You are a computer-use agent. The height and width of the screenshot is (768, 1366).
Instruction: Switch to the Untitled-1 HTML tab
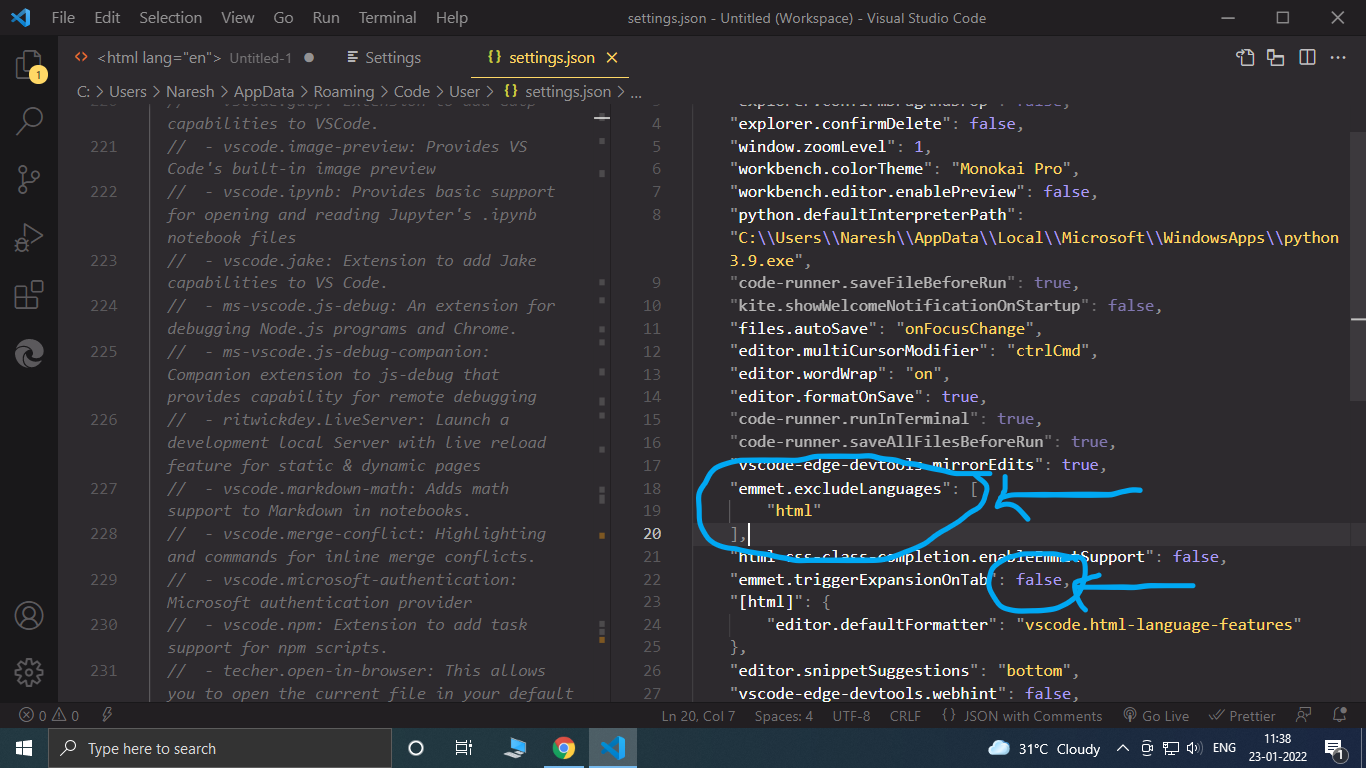point(195,58)
